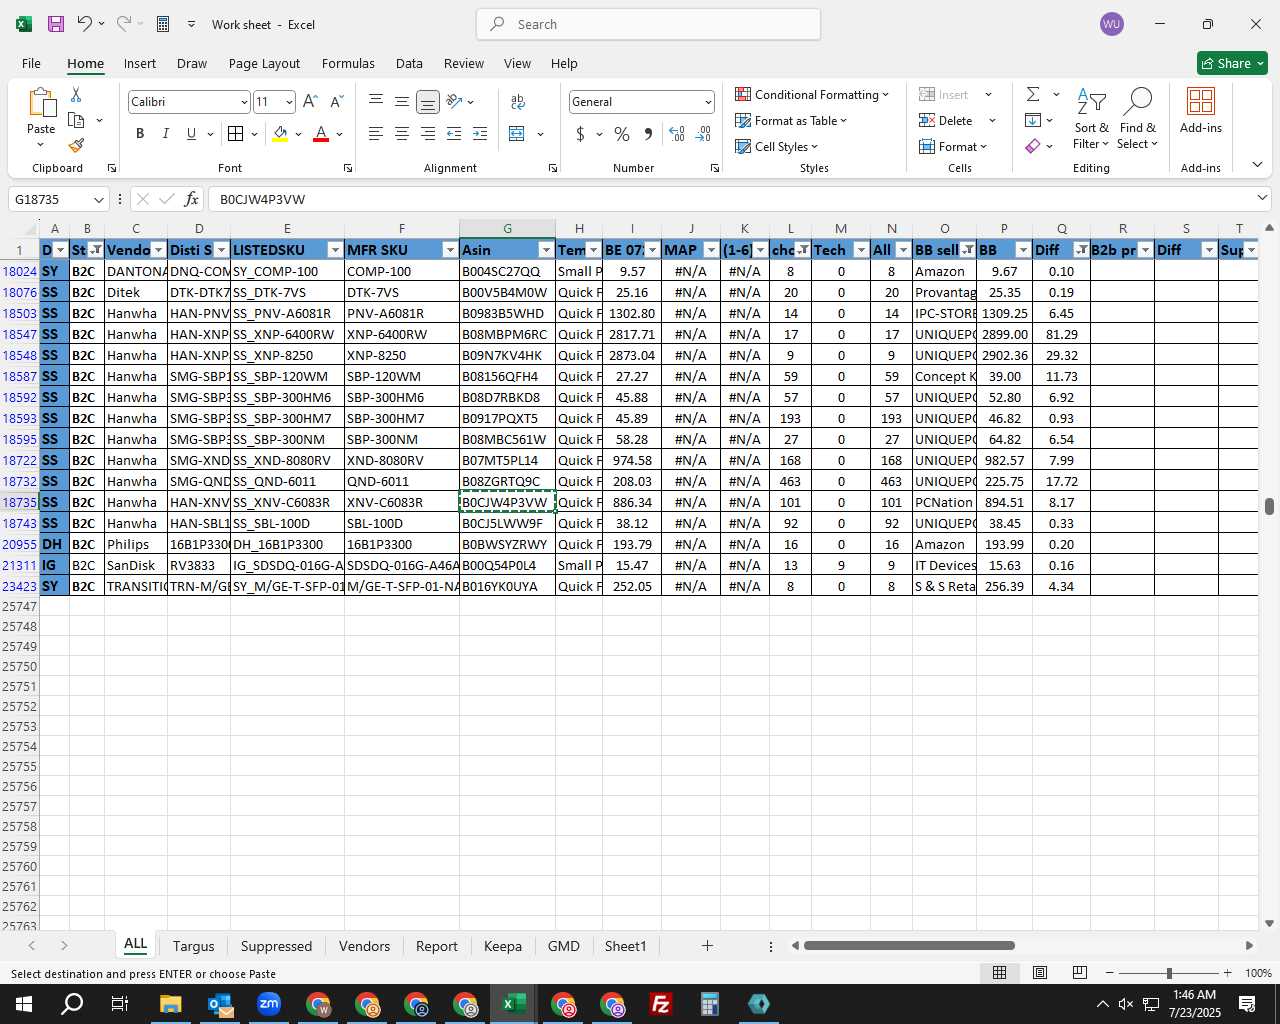Switch to the Formulas tab
Image resolution: width=1280 pixels, height=1024 pixels.
pyautogui.click(x=348, y=63)
